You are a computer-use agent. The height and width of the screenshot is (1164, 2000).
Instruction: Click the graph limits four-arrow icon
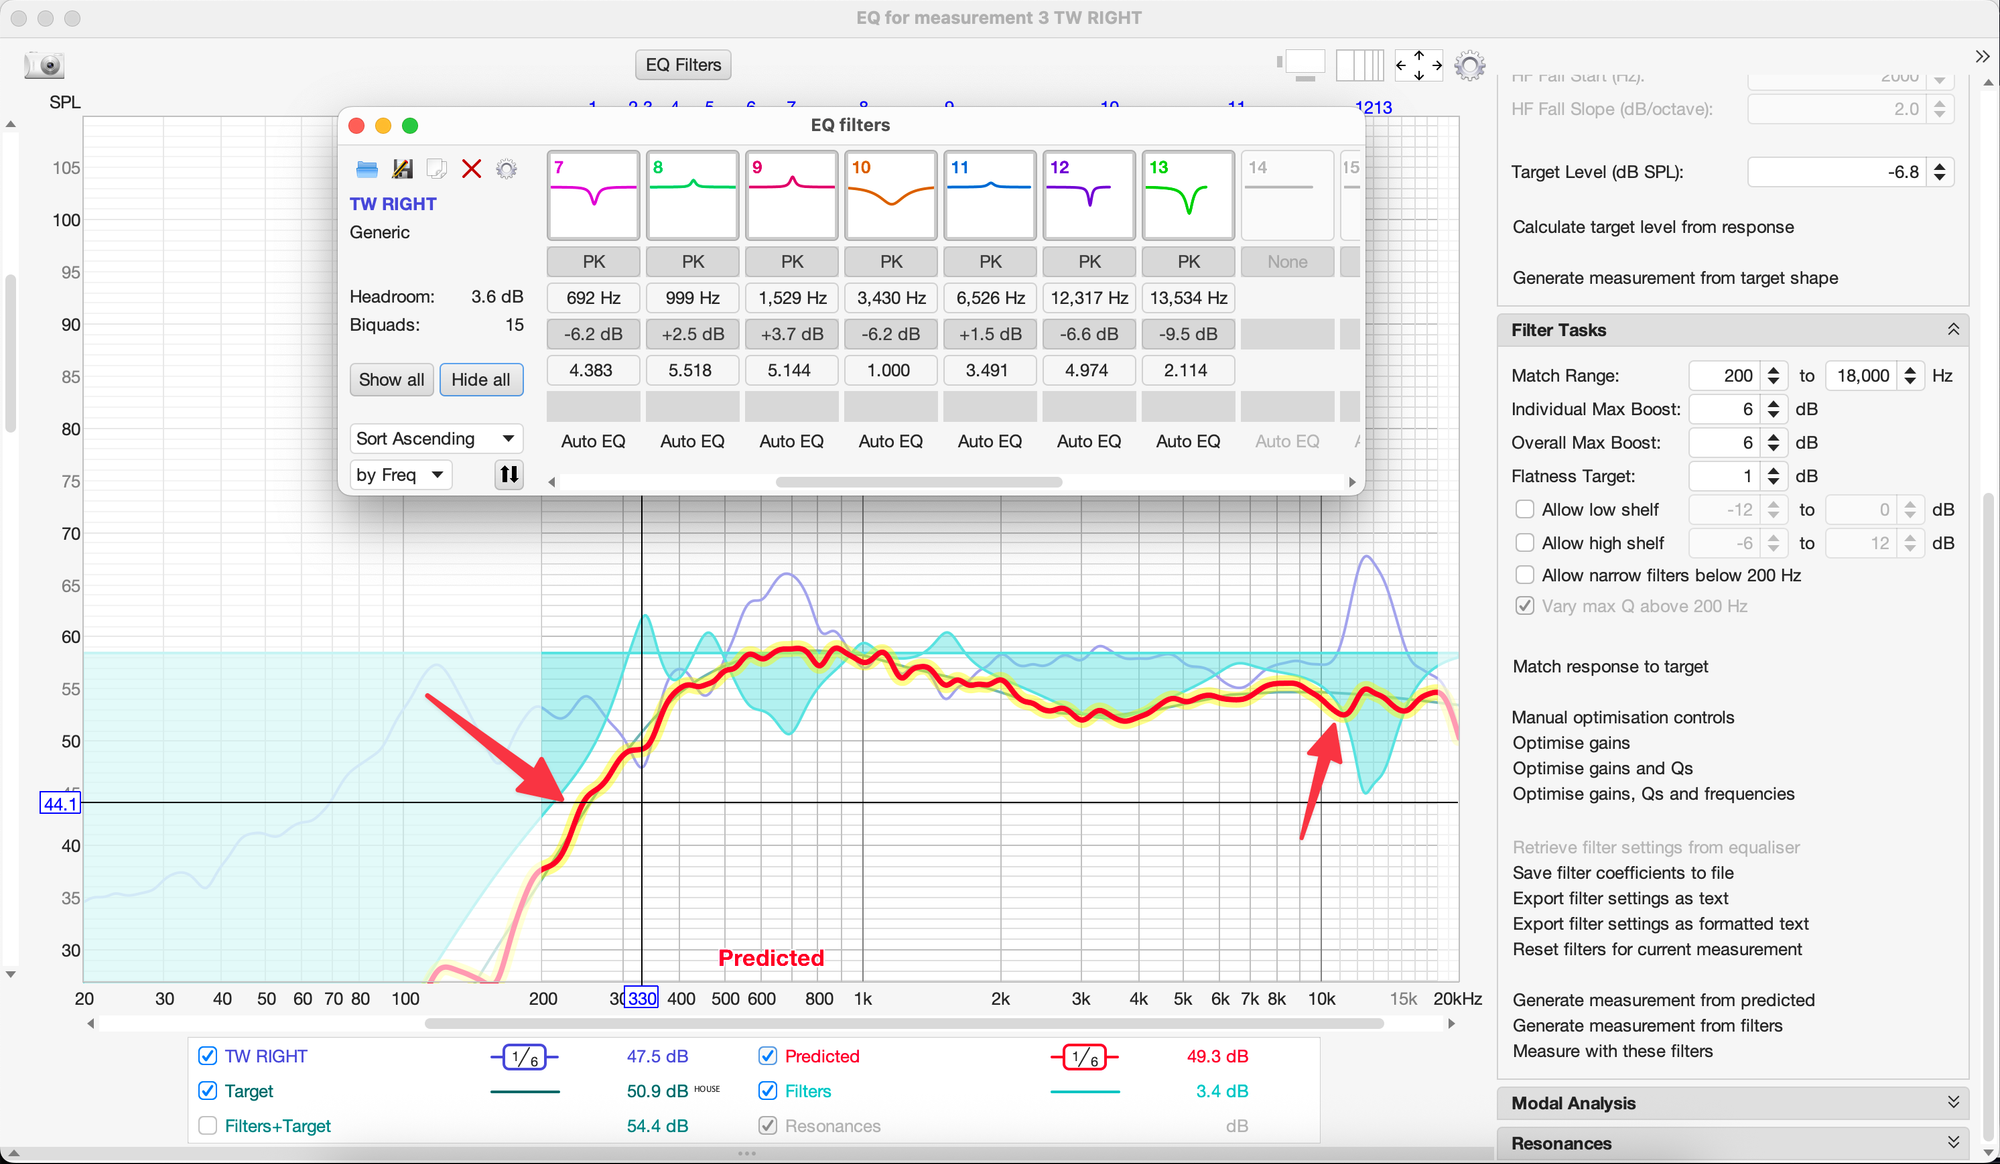click(1418, 66)
